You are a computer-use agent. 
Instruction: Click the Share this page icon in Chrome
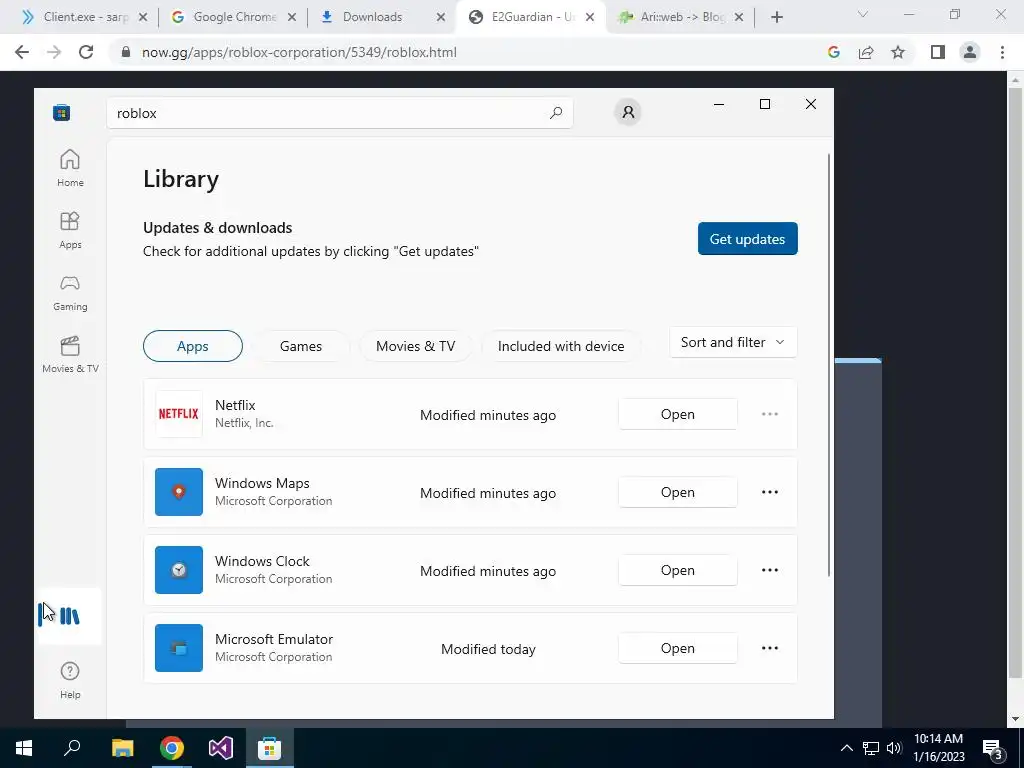click(x=866, y=52)
